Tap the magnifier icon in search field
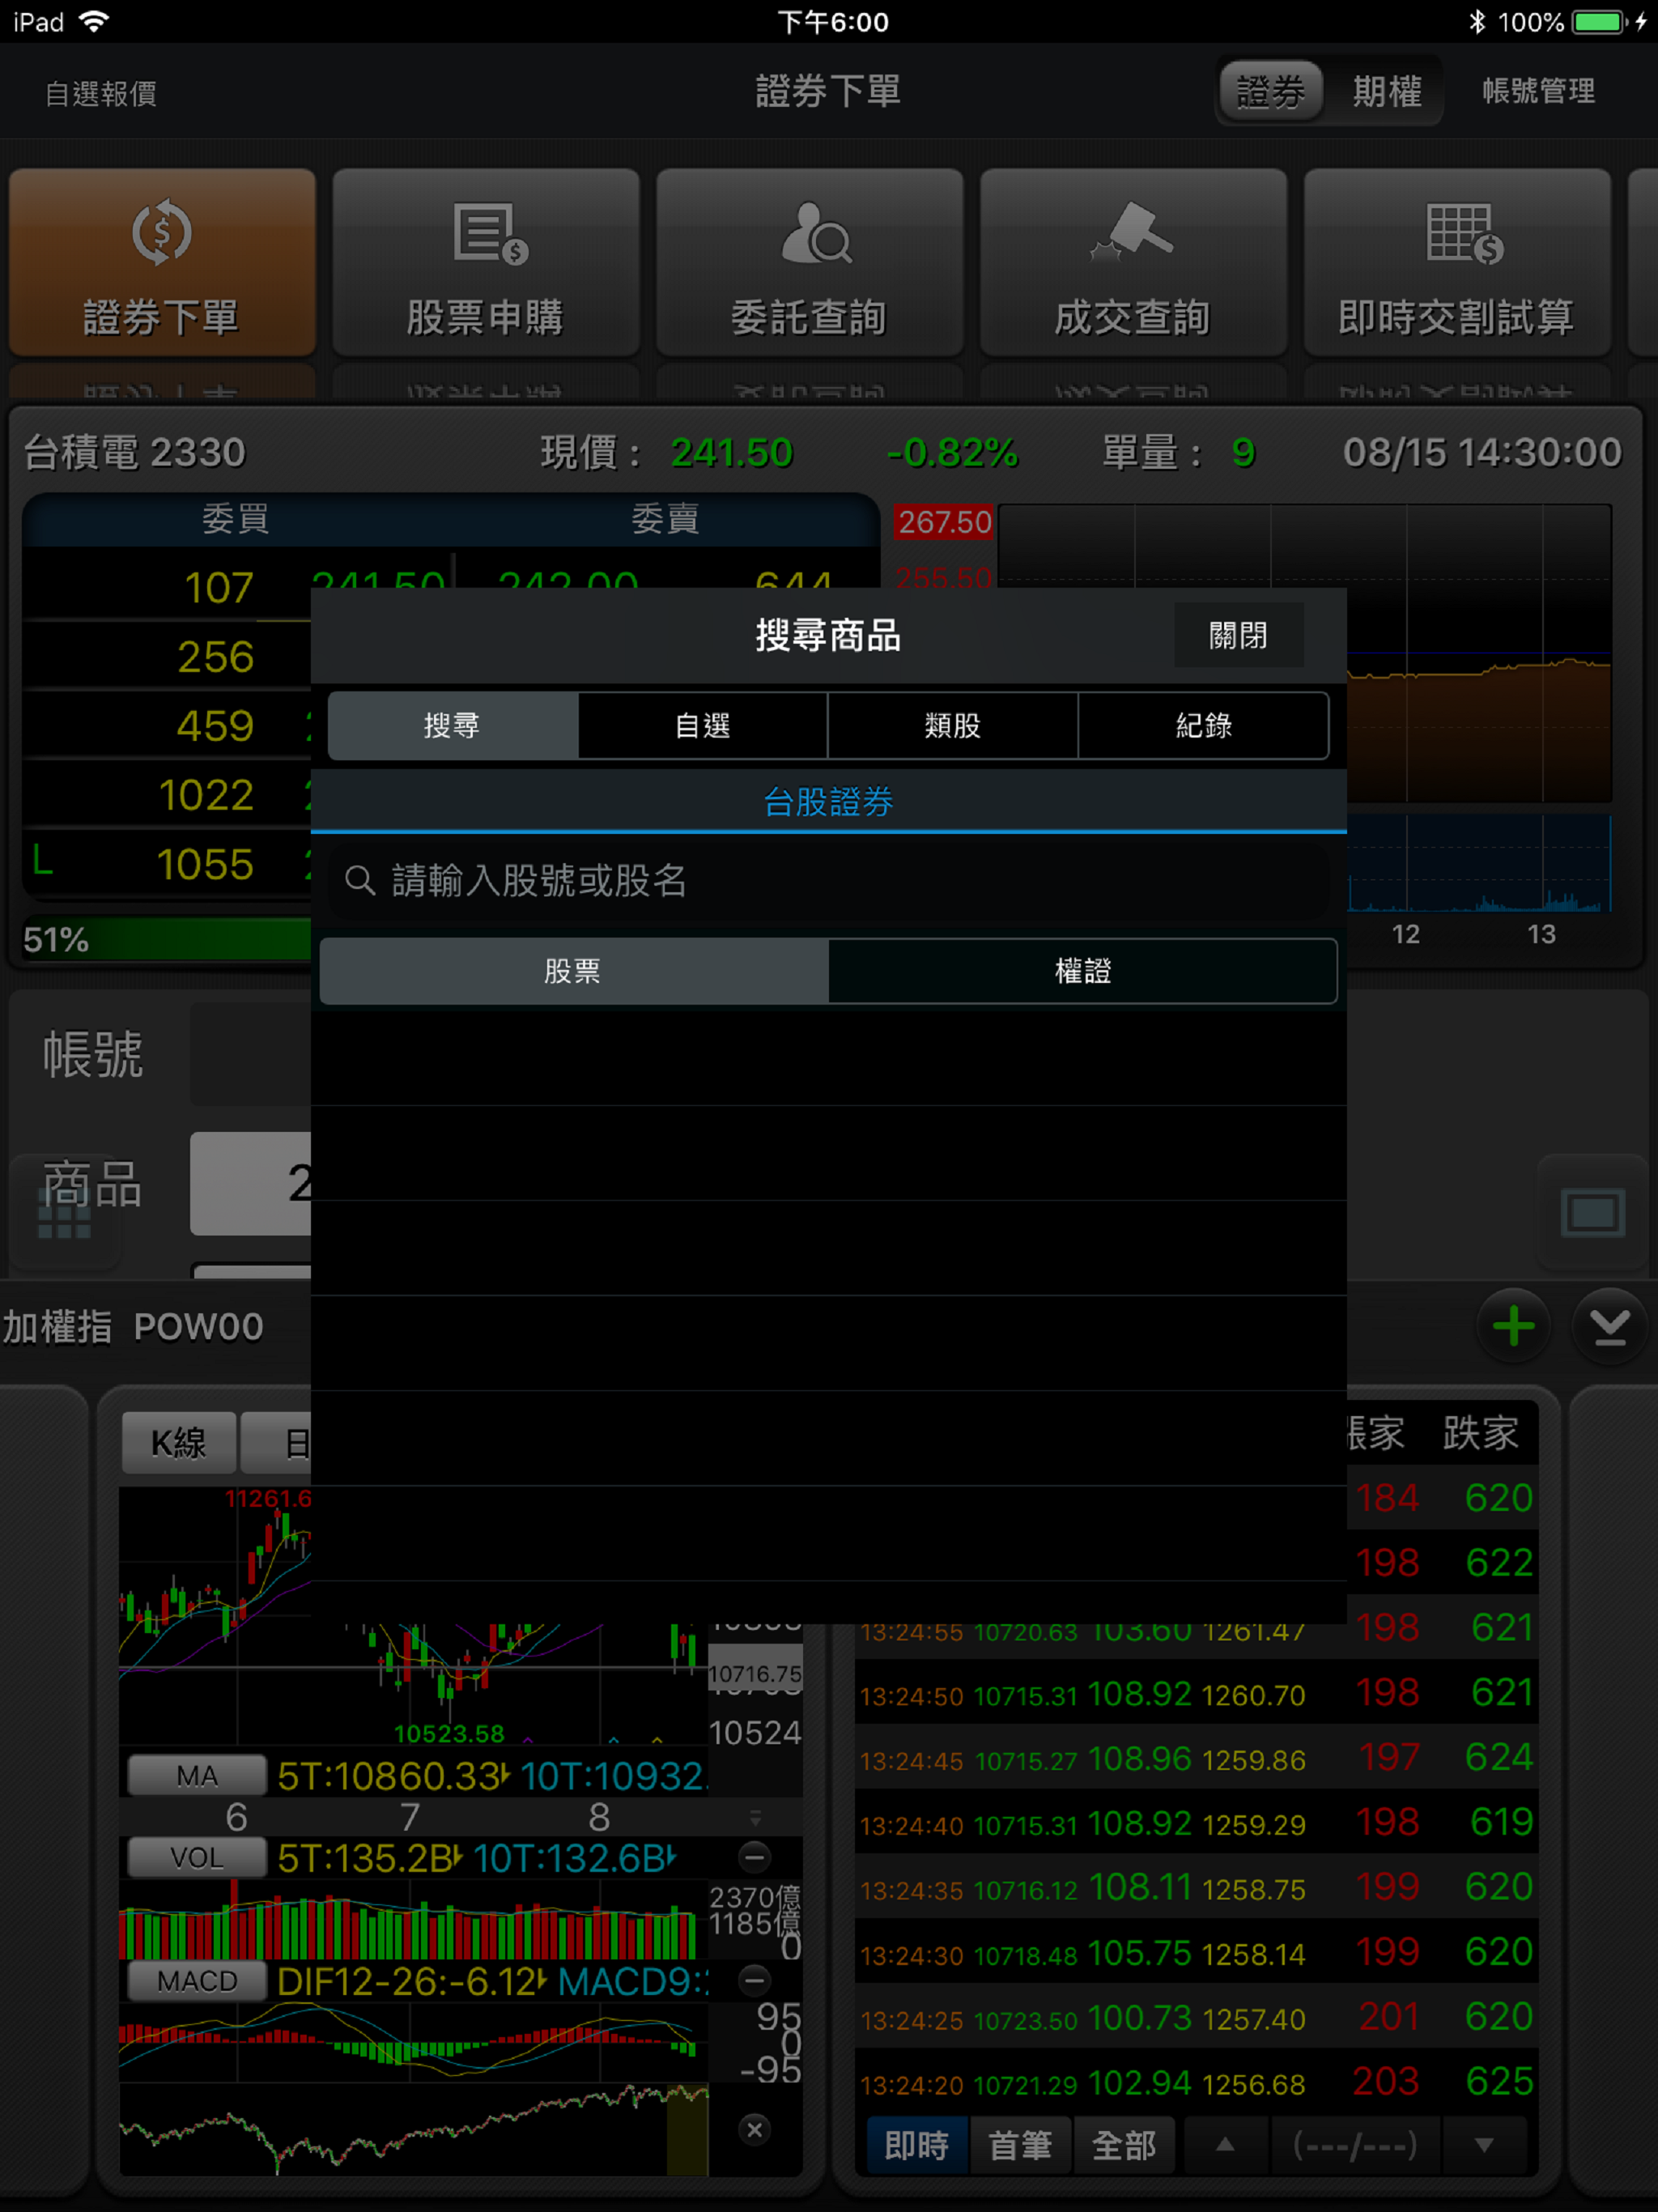Screen dimensions: 1658x2212 point(360,880)
